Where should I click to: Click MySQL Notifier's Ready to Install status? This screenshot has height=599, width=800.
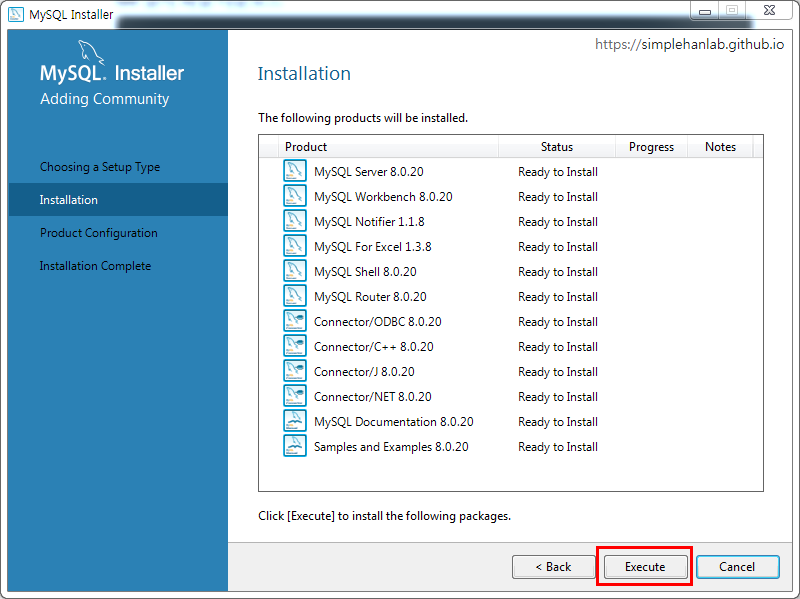click(x=558, y=222)
